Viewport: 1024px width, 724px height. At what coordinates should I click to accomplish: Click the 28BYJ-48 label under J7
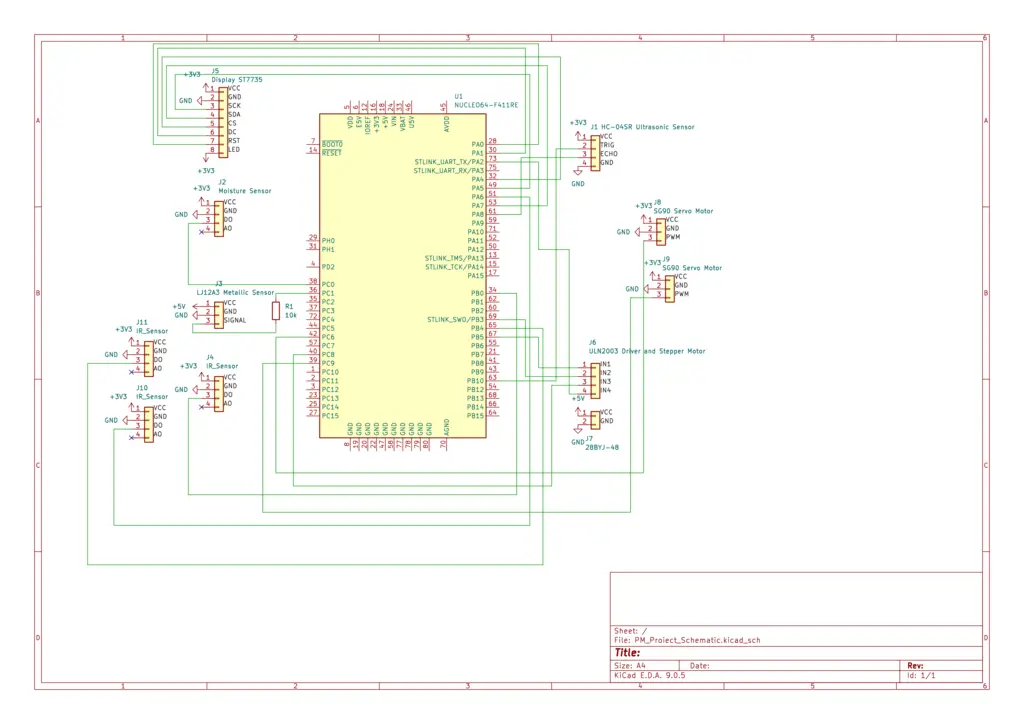(601, 448)
